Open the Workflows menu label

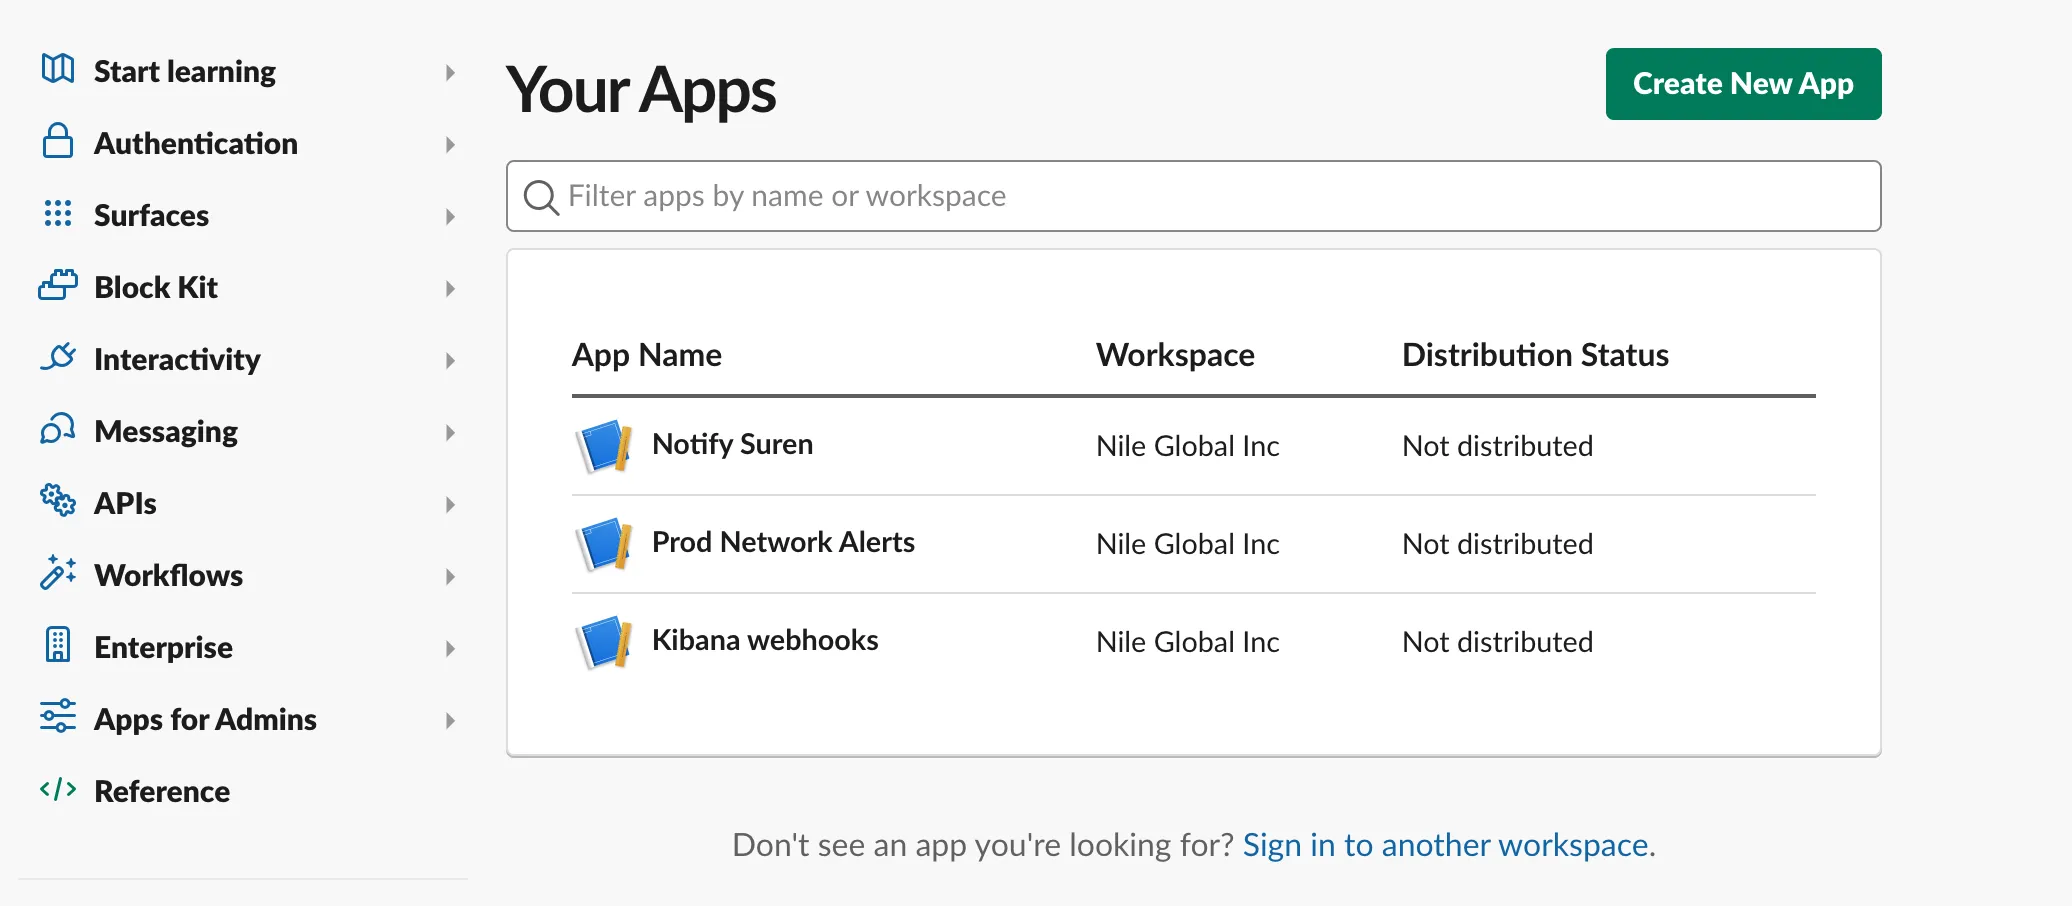click(x=168, y=575)
